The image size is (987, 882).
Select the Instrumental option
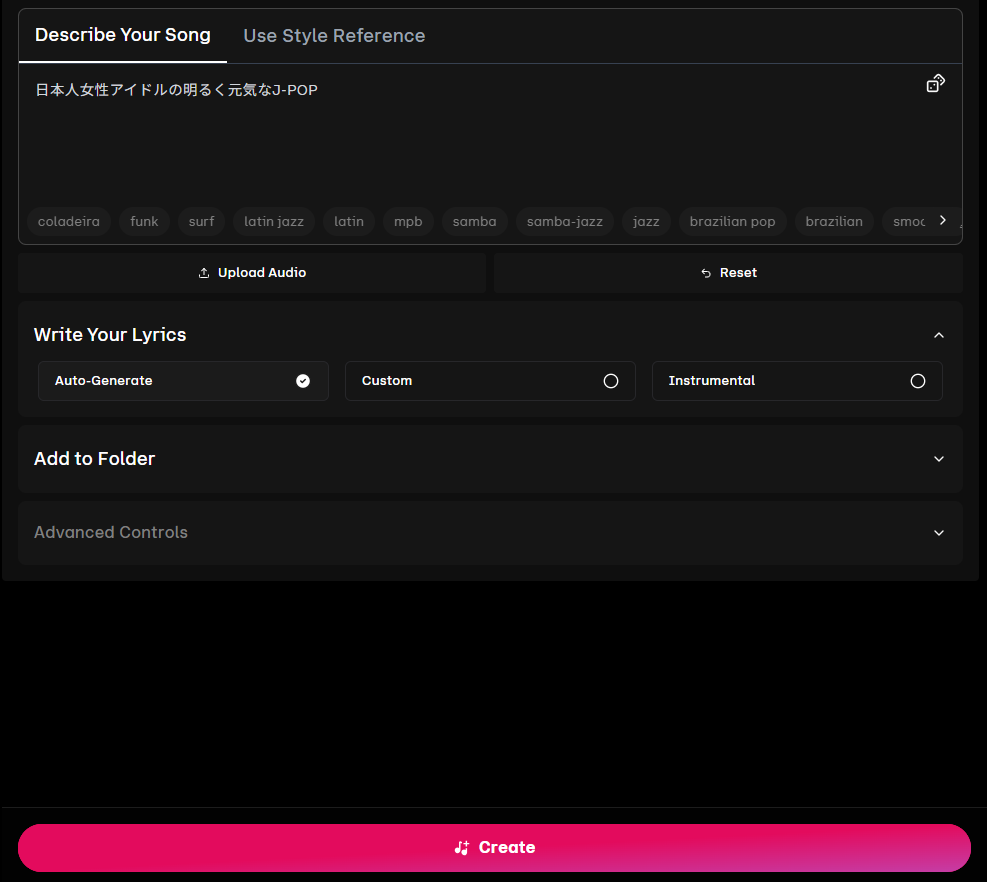797,381
